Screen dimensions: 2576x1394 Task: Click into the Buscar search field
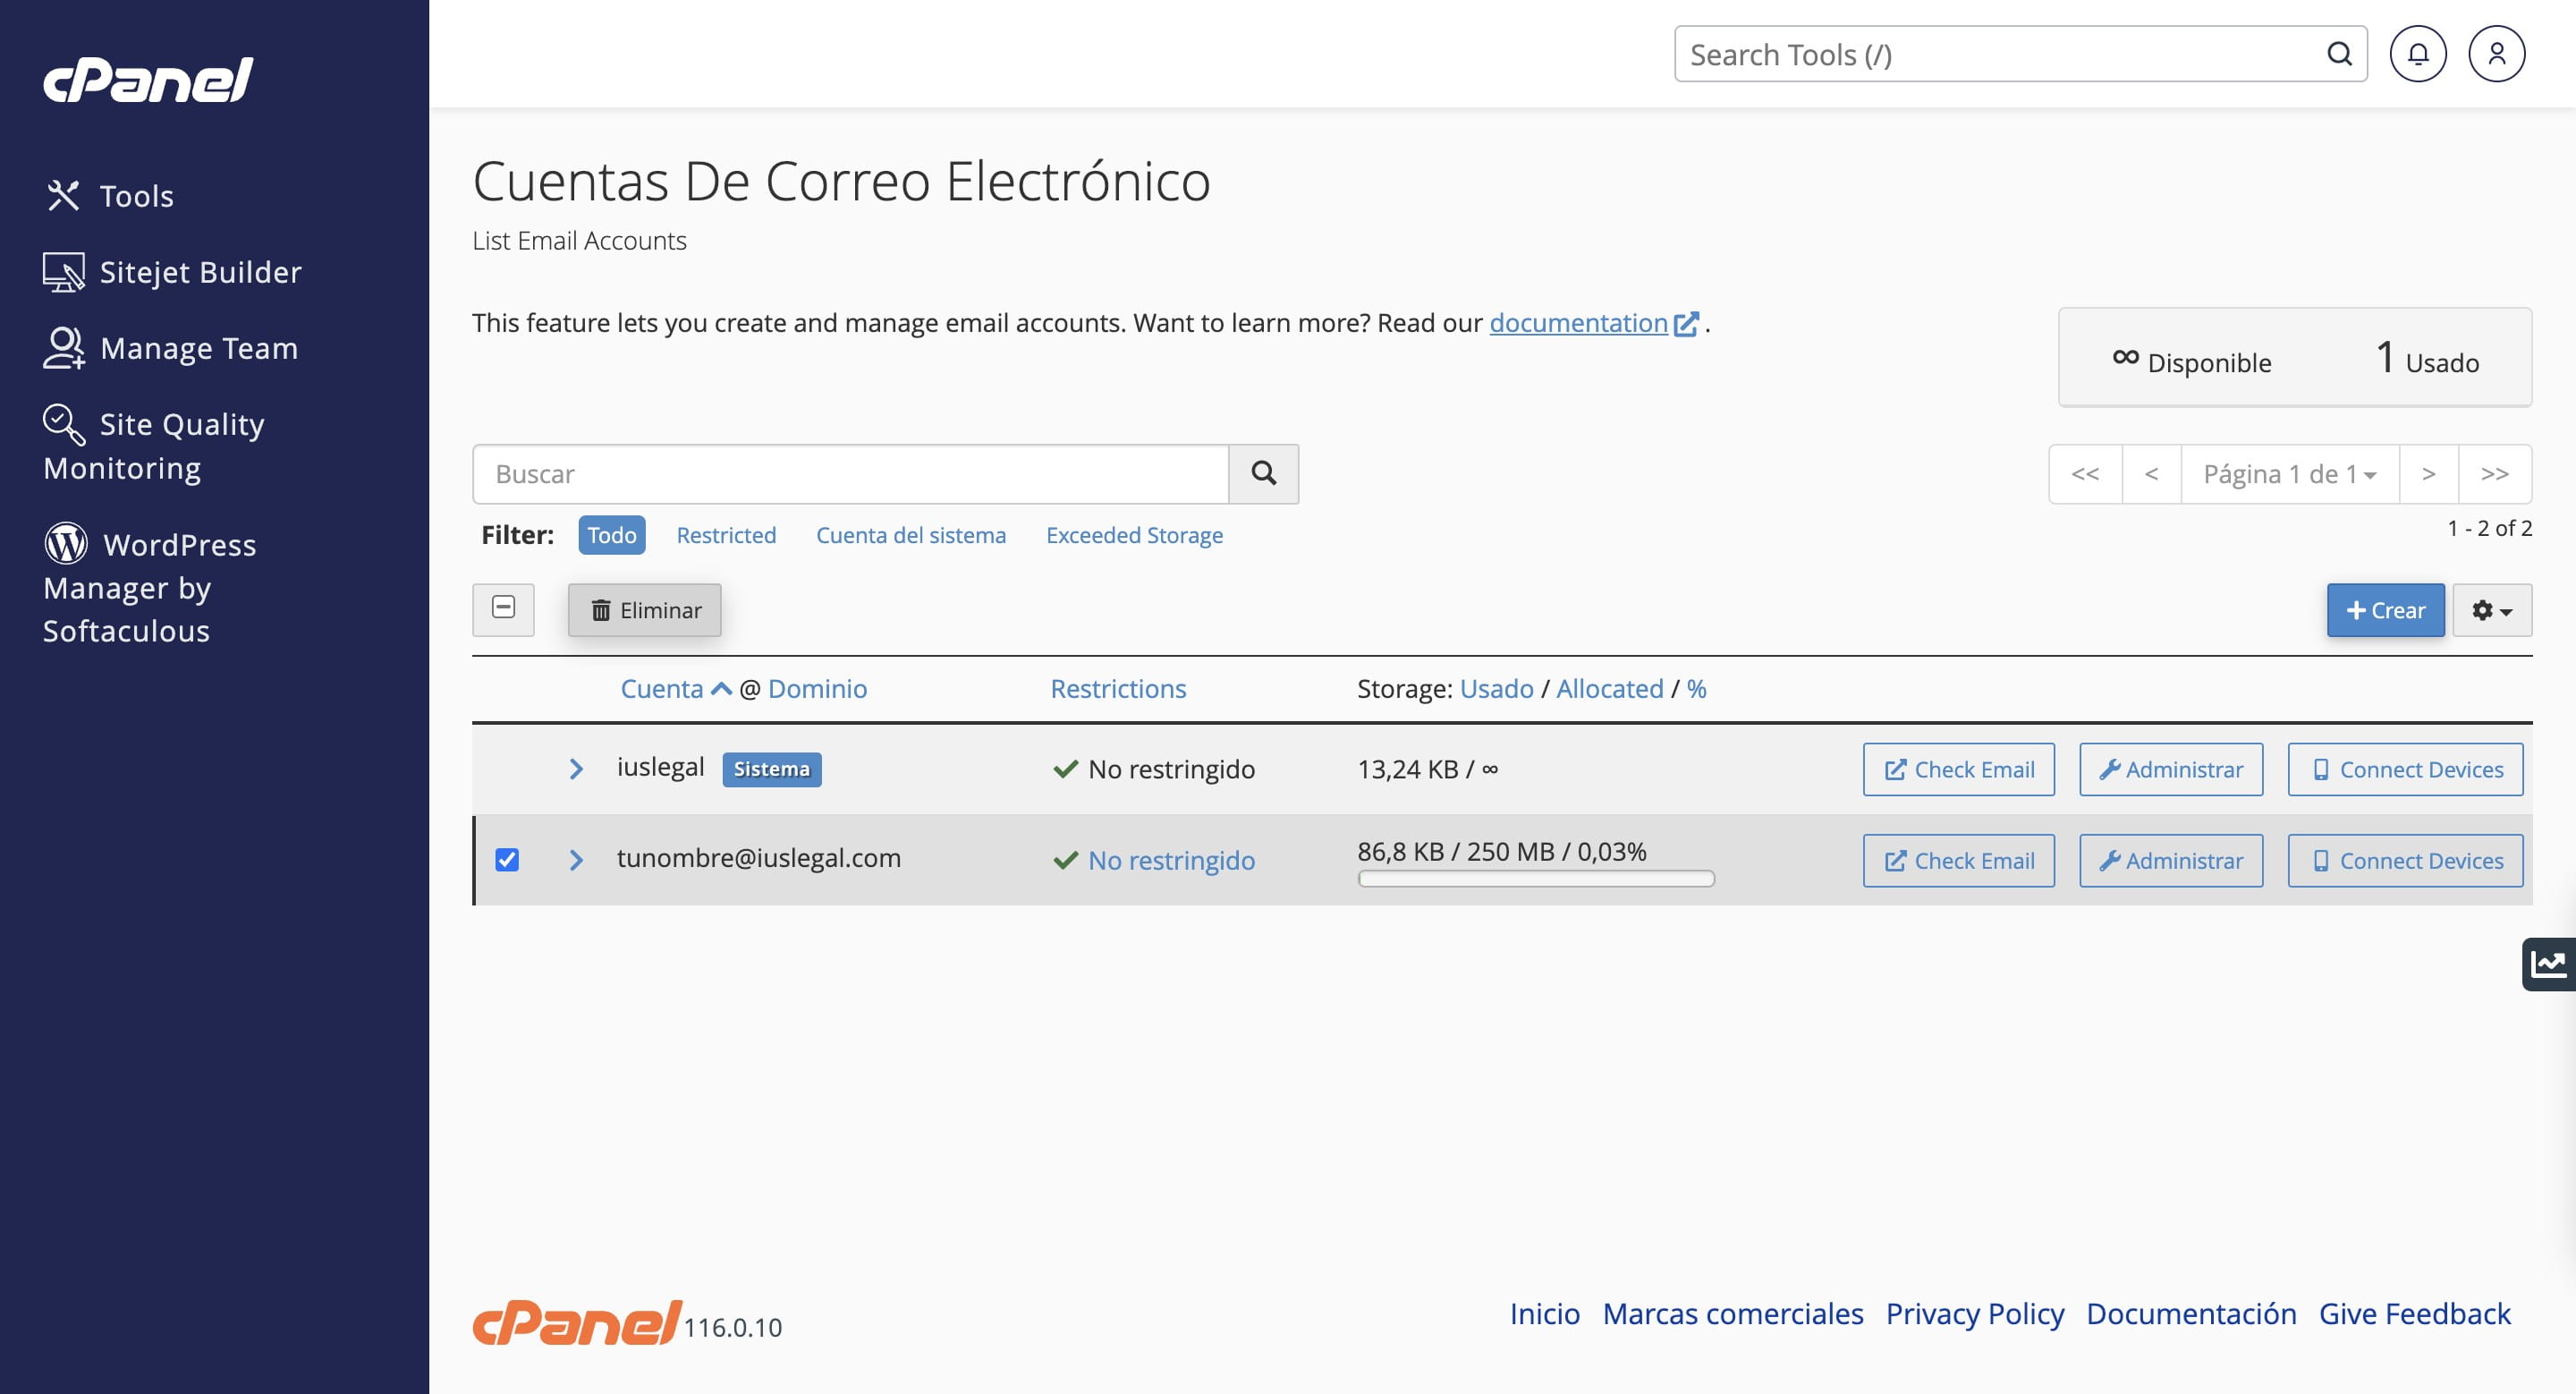click(x=850, y=474)
